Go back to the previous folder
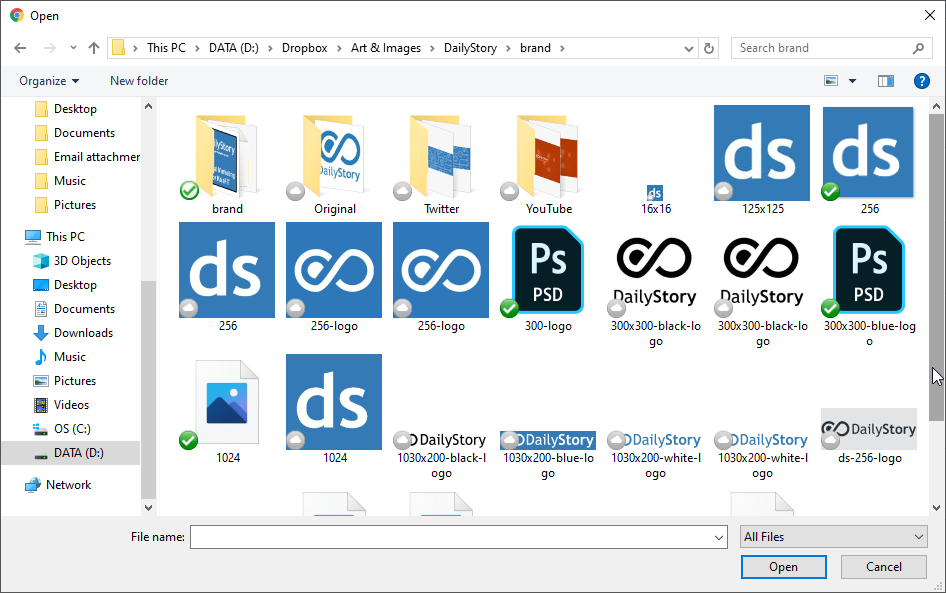This screenshot has width=946, height=593. tap(20, 48)
